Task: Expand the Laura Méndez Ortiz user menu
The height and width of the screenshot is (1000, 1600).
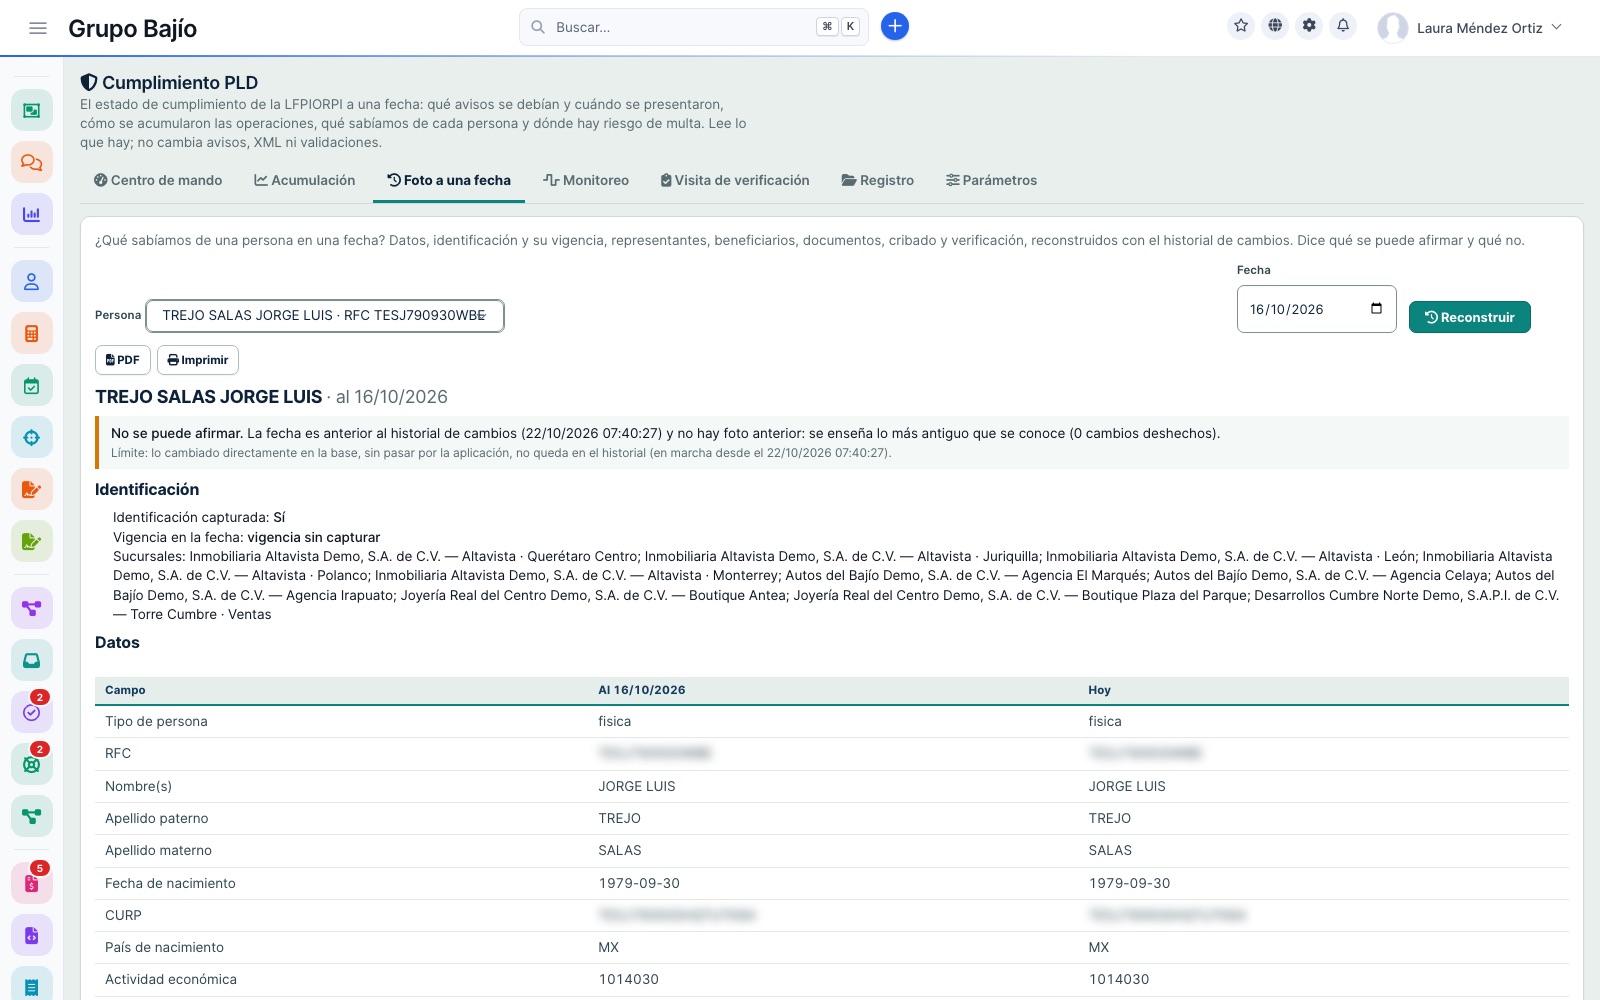Action: (x=1470, y=28)
